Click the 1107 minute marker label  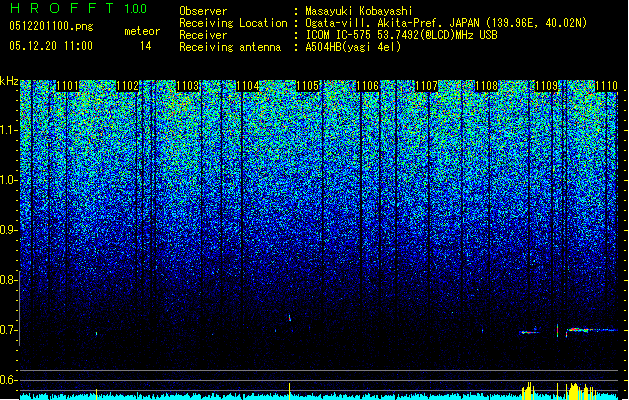(426, 86)
